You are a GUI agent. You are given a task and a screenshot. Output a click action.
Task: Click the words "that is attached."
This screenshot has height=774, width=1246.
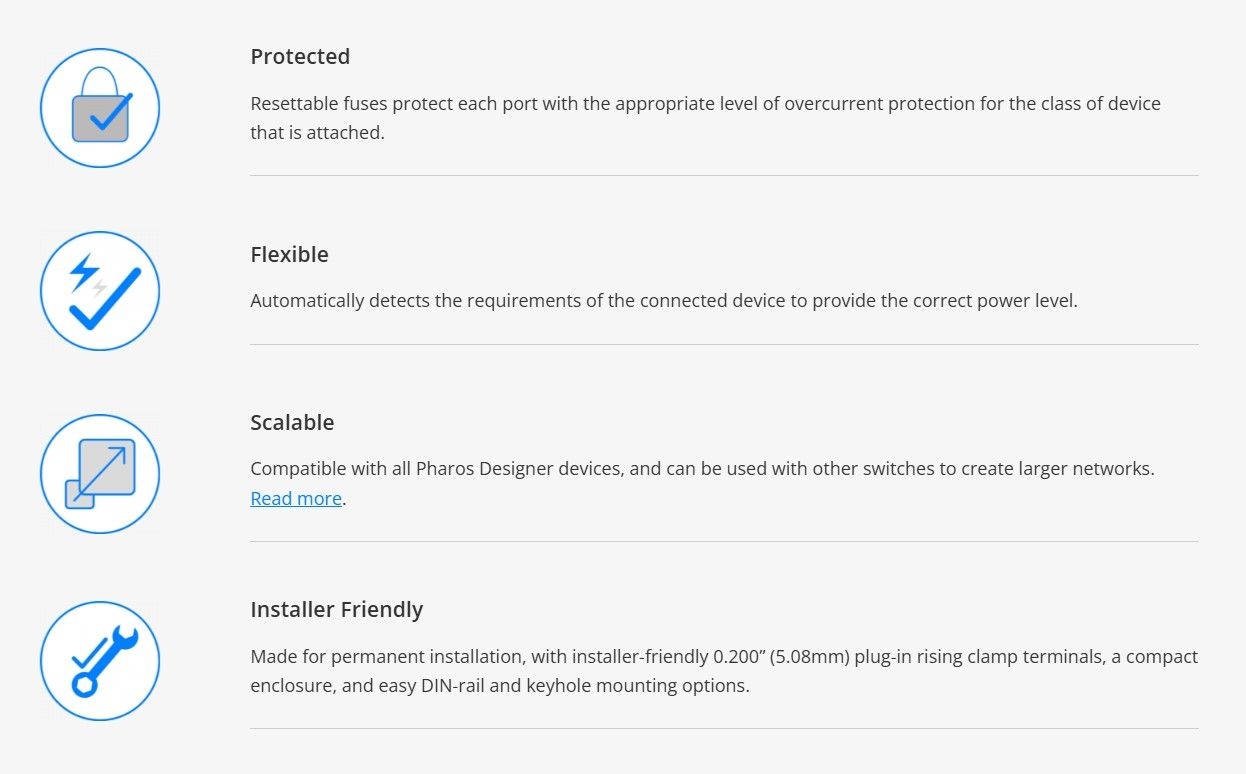(317, 132)
